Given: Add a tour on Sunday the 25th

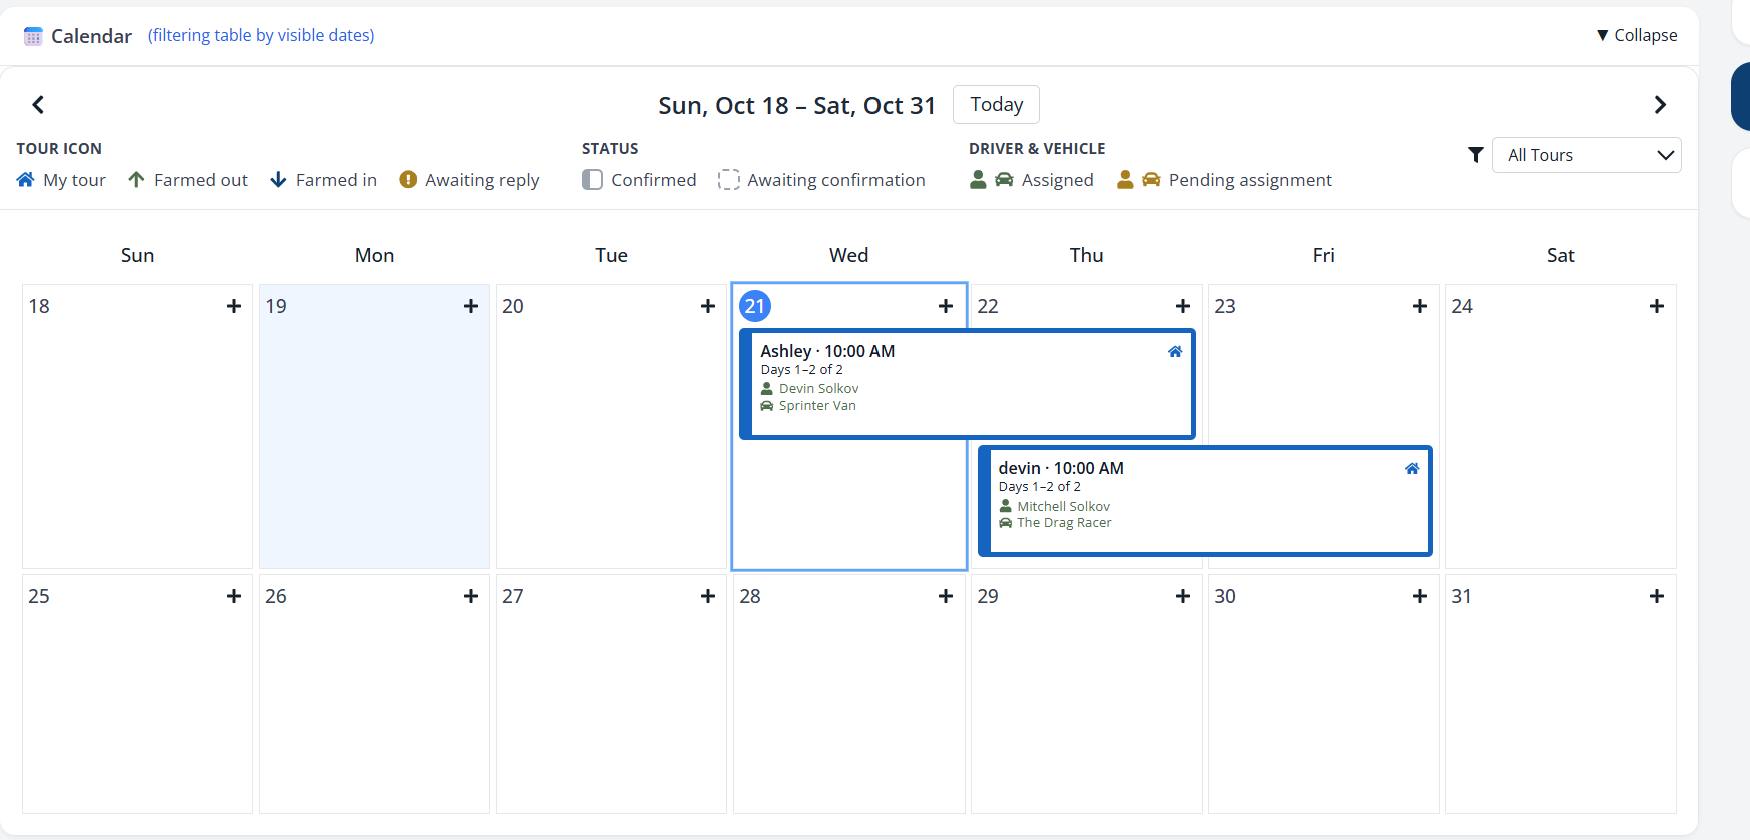Looking at the screenshot, I should coord(234,596).
